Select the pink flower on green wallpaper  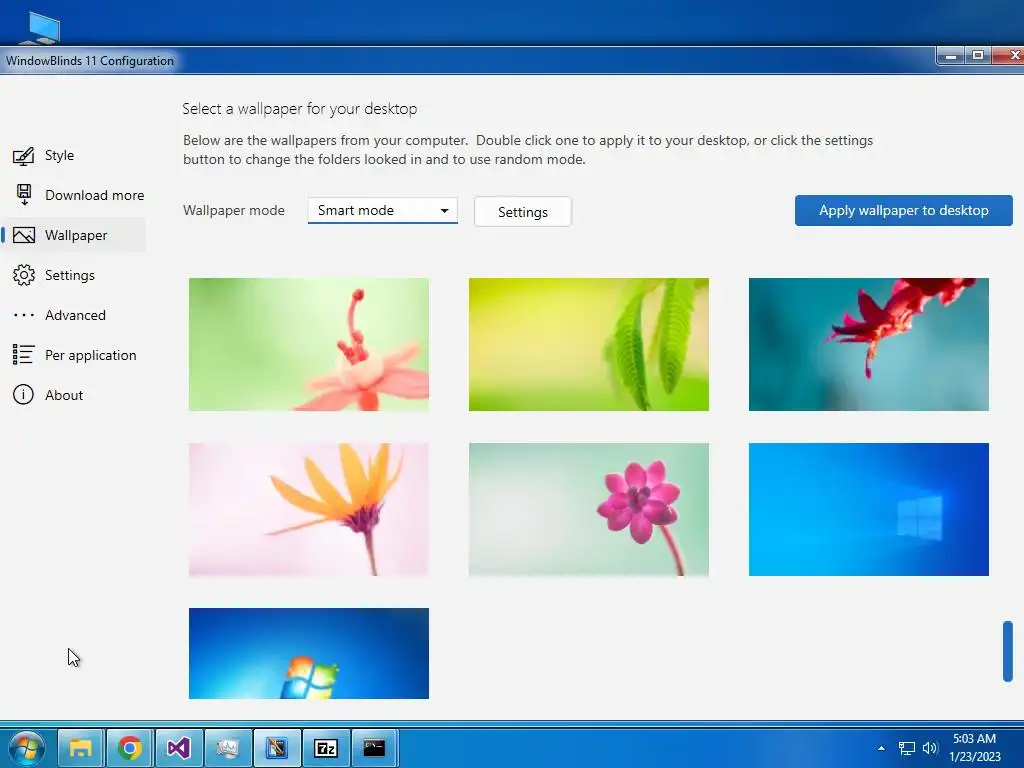(309, 344)
